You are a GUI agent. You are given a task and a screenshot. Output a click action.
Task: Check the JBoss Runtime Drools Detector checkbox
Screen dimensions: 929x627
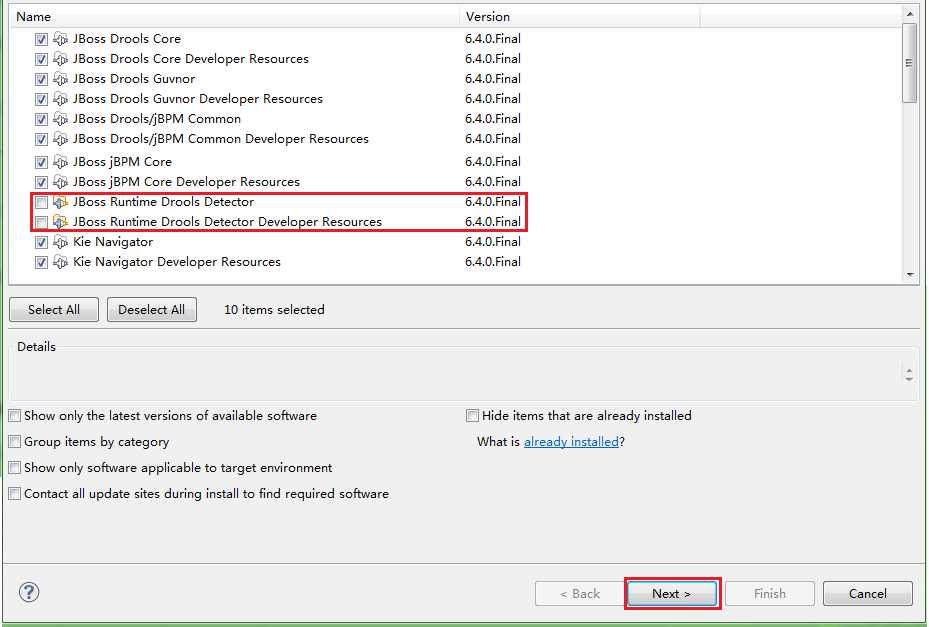(x=41, y=203)
